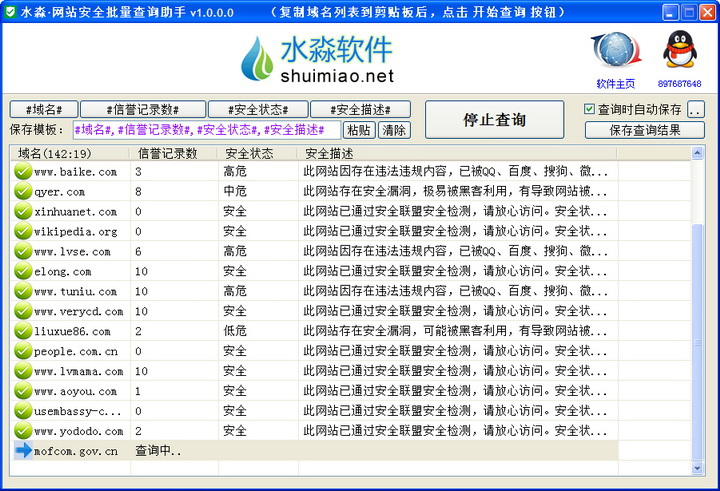Click green check icon for elong.com
The height and width of the screenshot is (491, 720).
tap(23, 271)
